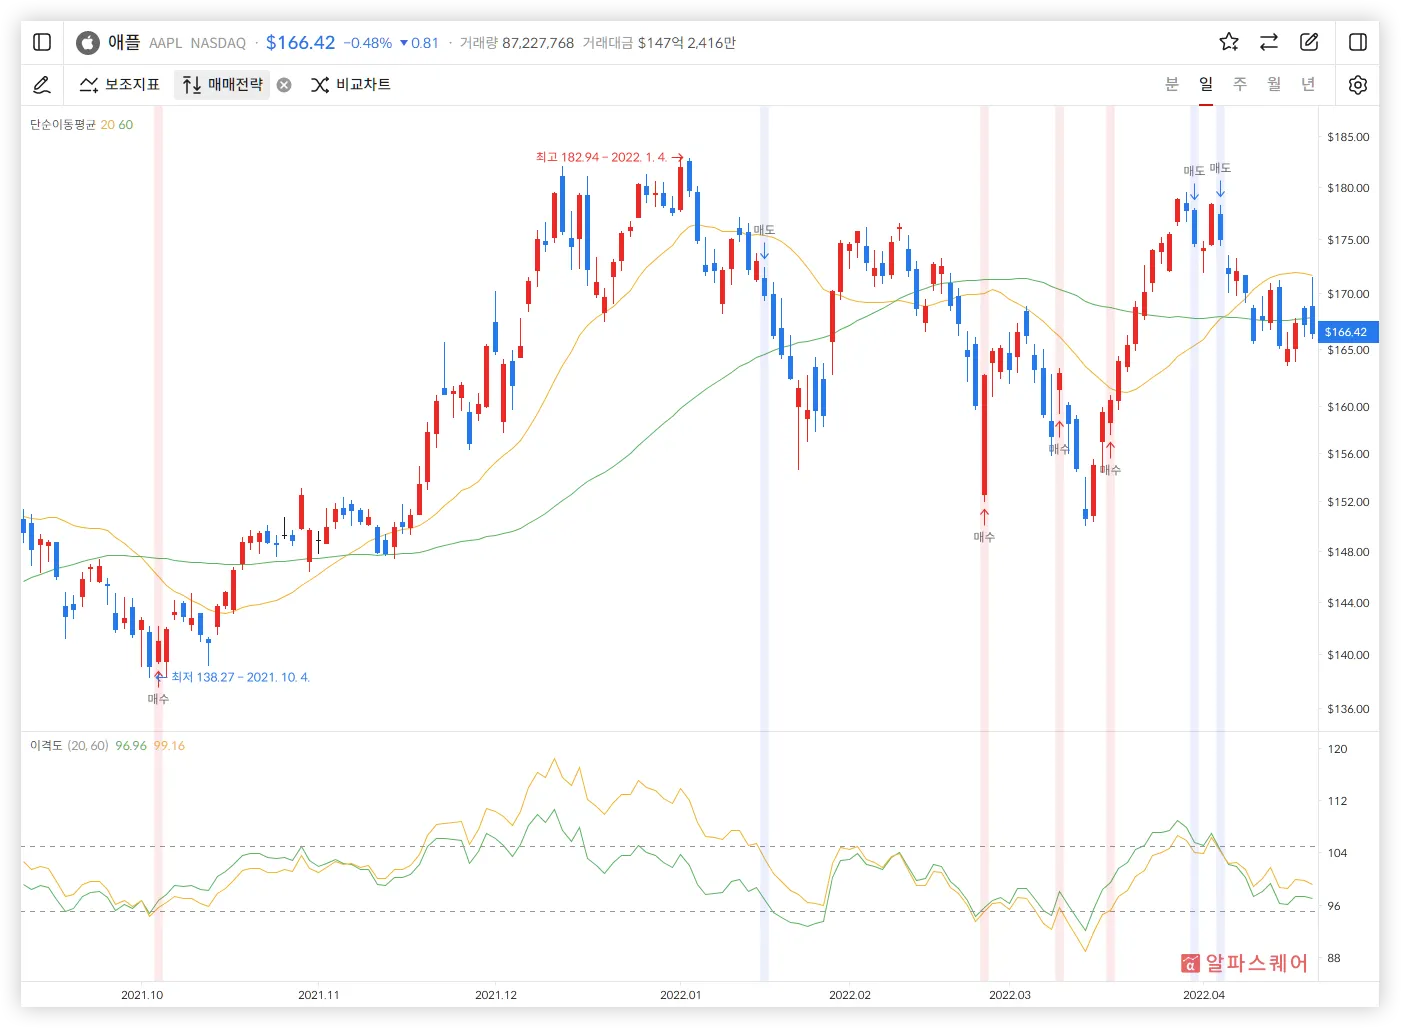Image resolution: width=1401 pixels, height=1028 pixels.
Task: Click the $170.00 price axis label
Action: [1348, 294]
